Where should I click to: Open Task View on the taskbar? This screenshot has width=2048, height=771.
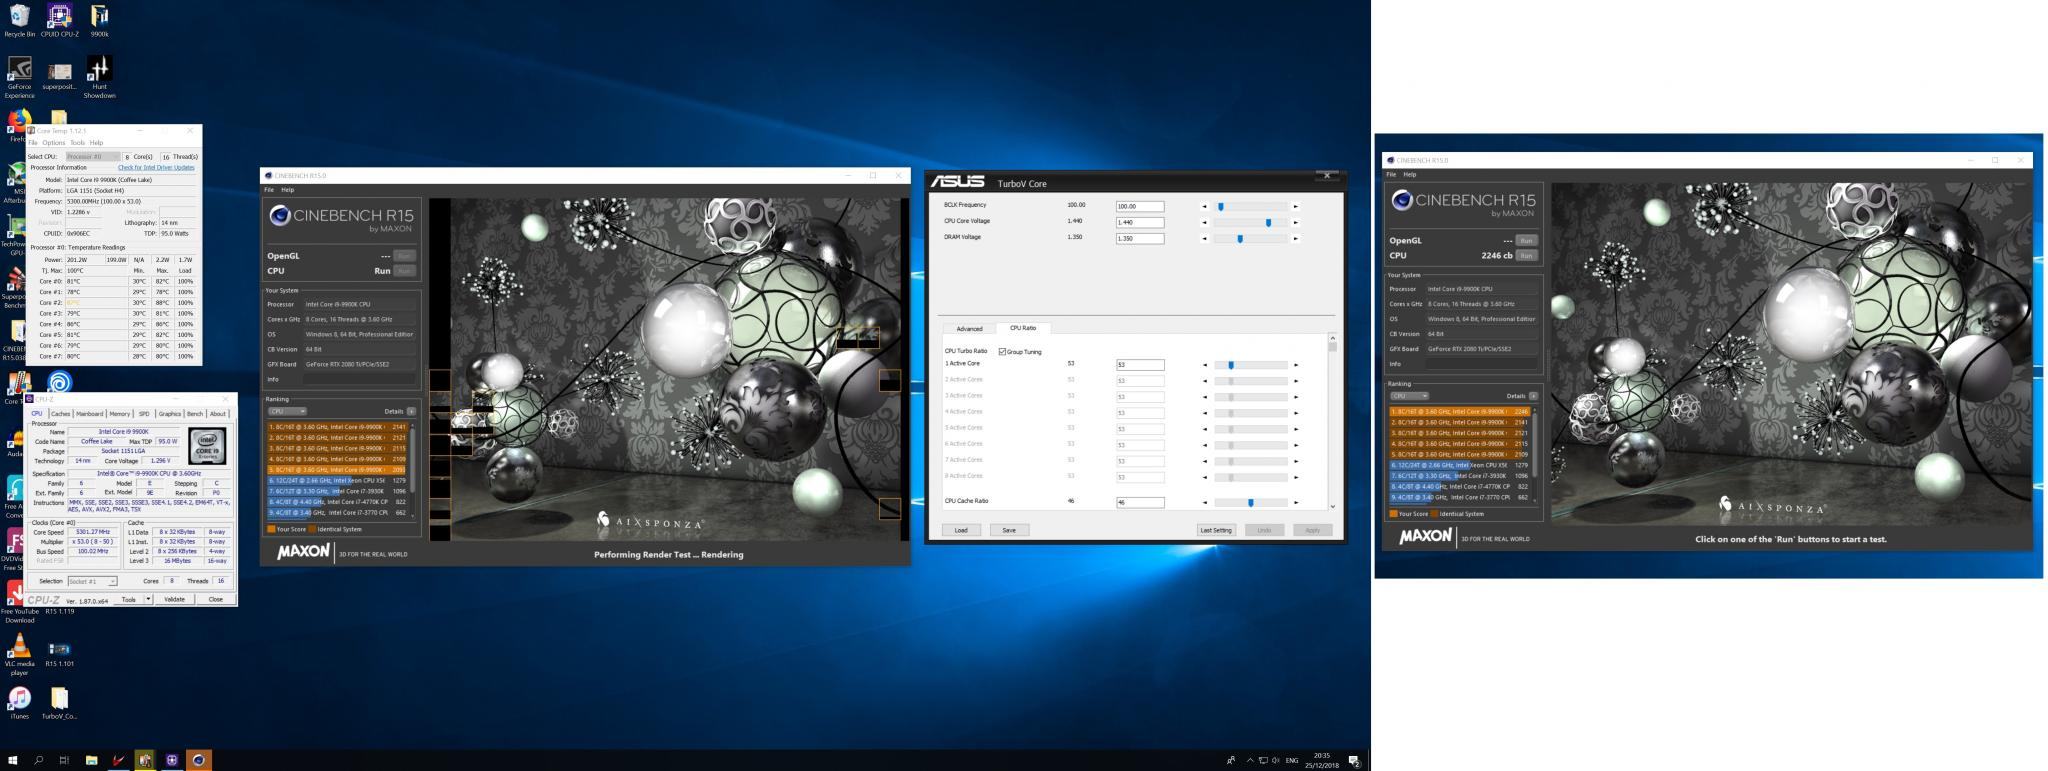coord(64,760)
